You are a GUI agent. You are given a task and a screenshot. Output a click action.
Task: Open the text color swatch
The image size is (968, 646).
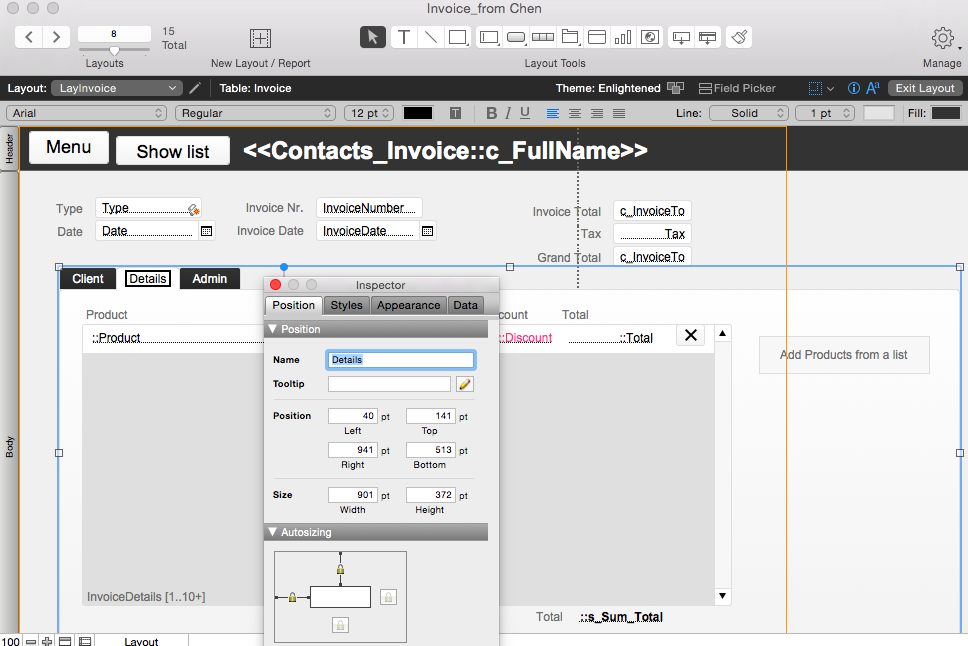(x=418, y=113)
